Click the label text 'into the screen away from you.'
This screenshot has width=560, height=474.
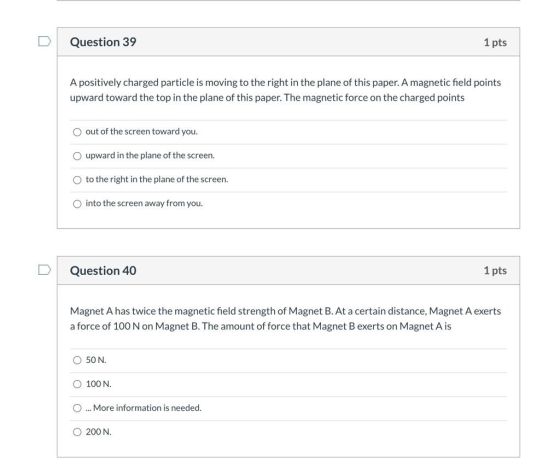pyautogui.click(x=144, y=203)
